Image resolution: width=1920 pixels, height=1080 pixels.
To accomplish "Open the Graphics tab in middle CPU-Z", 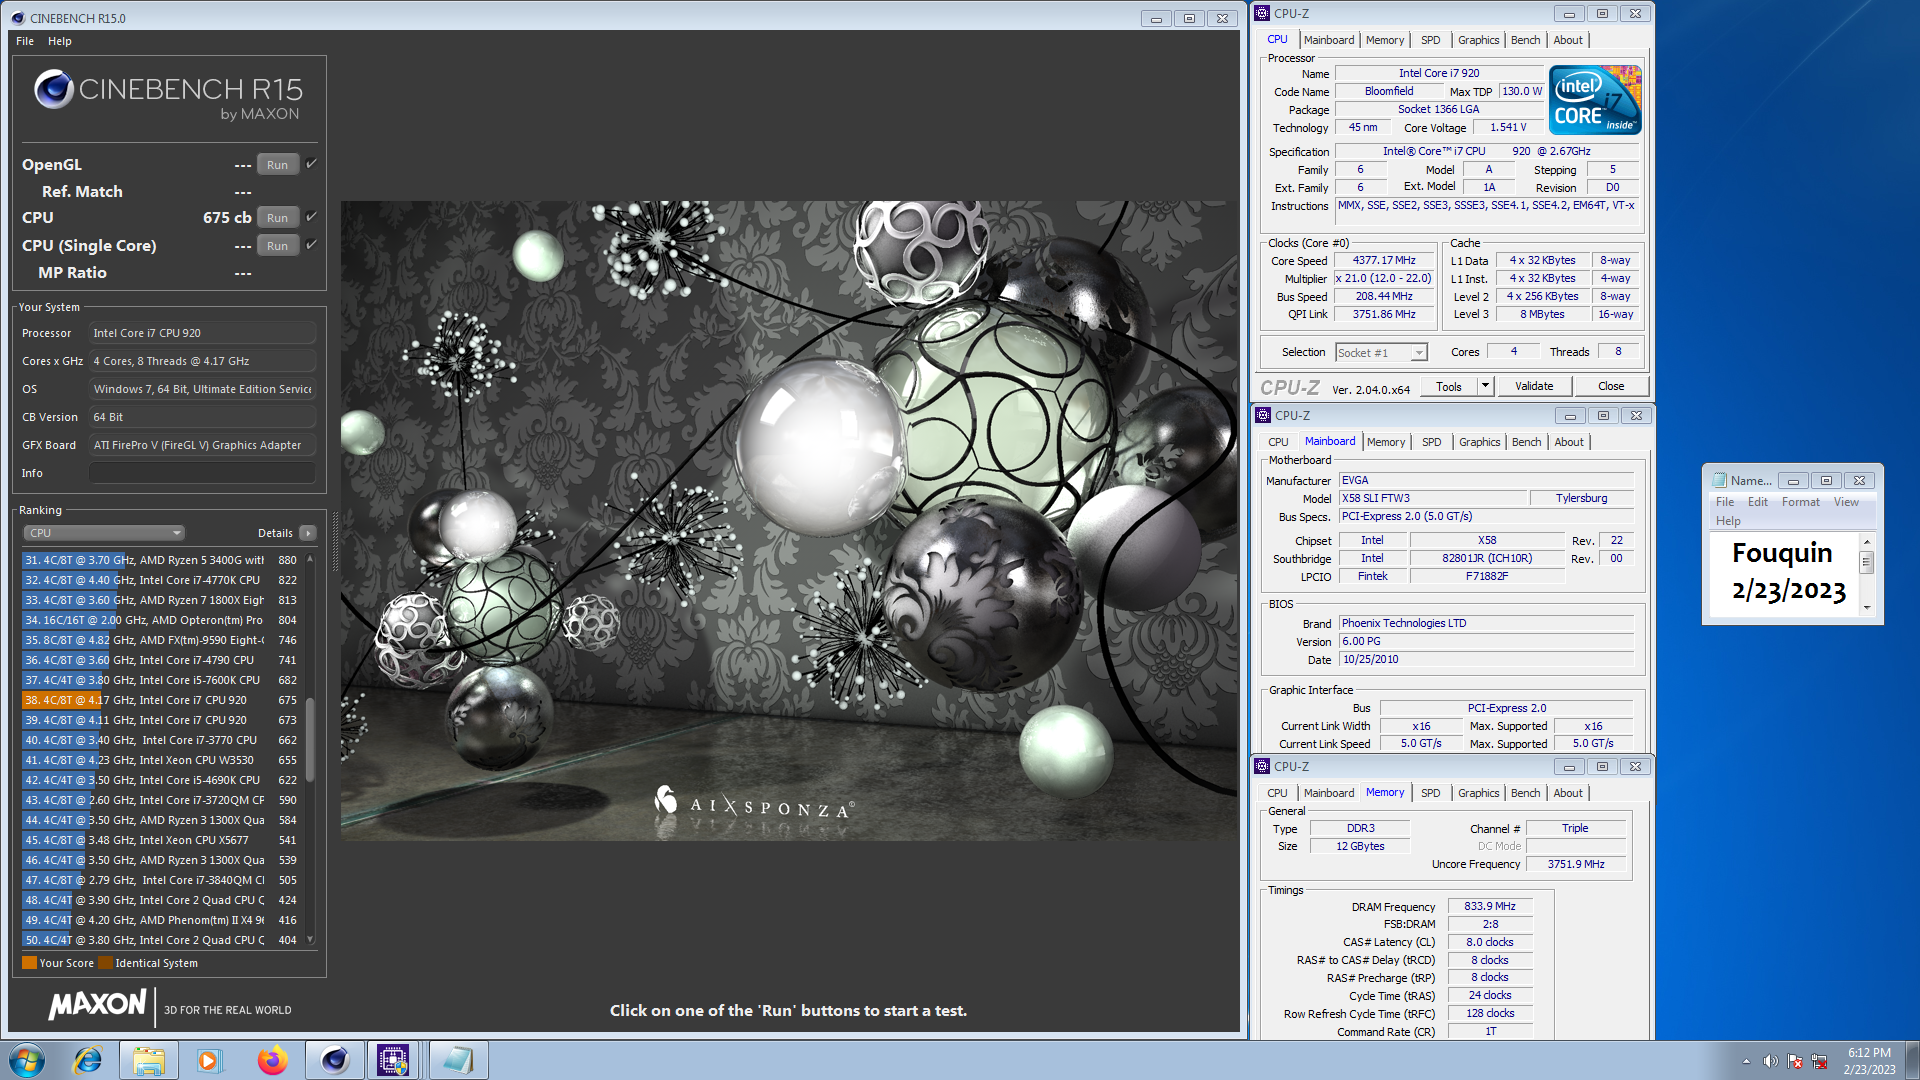I will pos(1479,442).
